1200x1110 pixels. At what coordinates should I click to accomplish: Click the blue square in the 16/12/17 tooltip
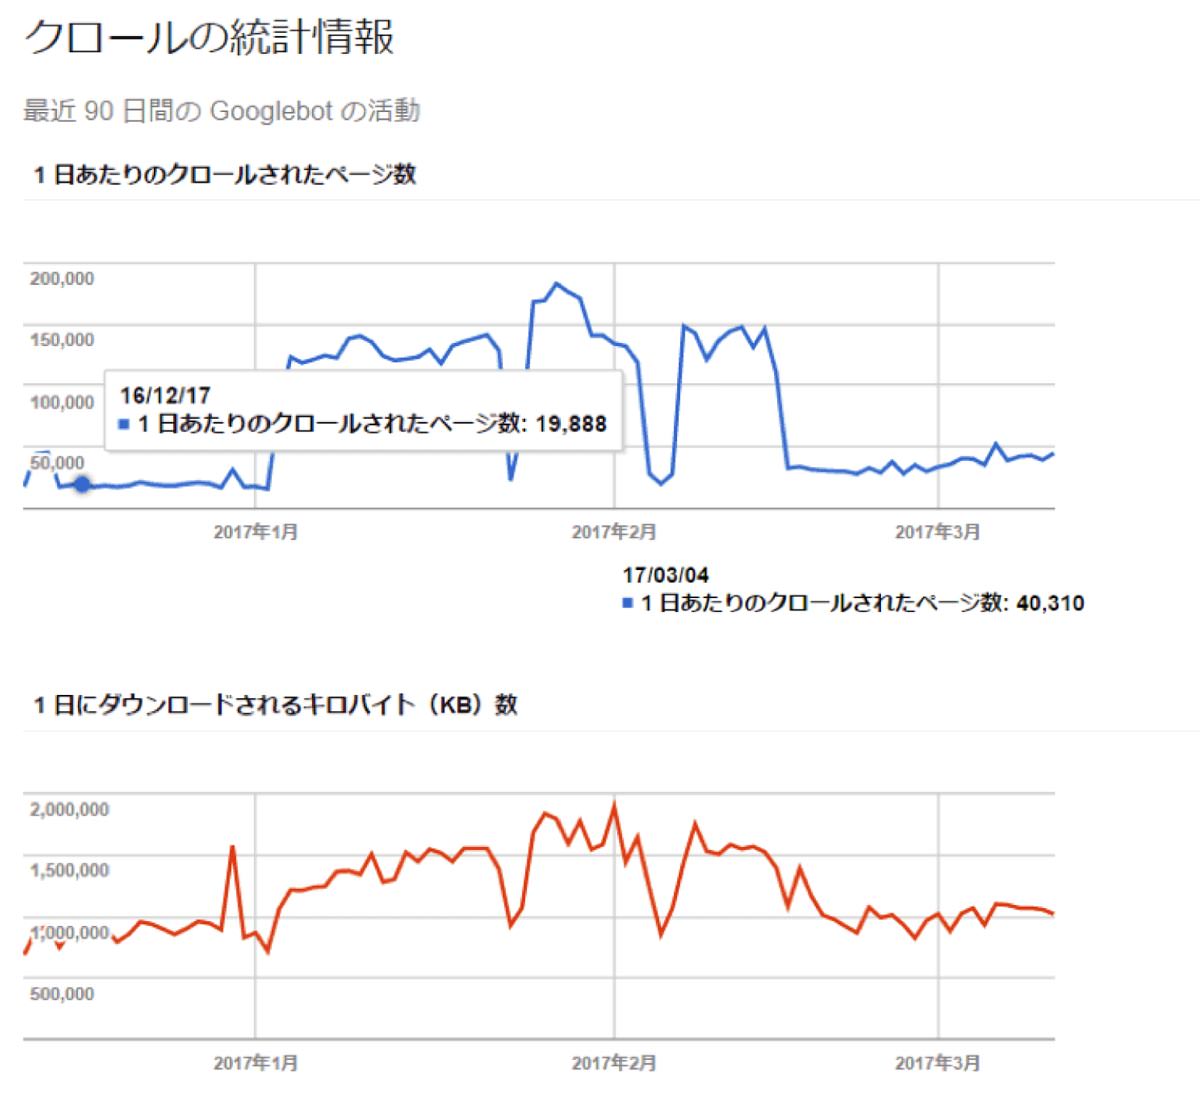(124, 424)
